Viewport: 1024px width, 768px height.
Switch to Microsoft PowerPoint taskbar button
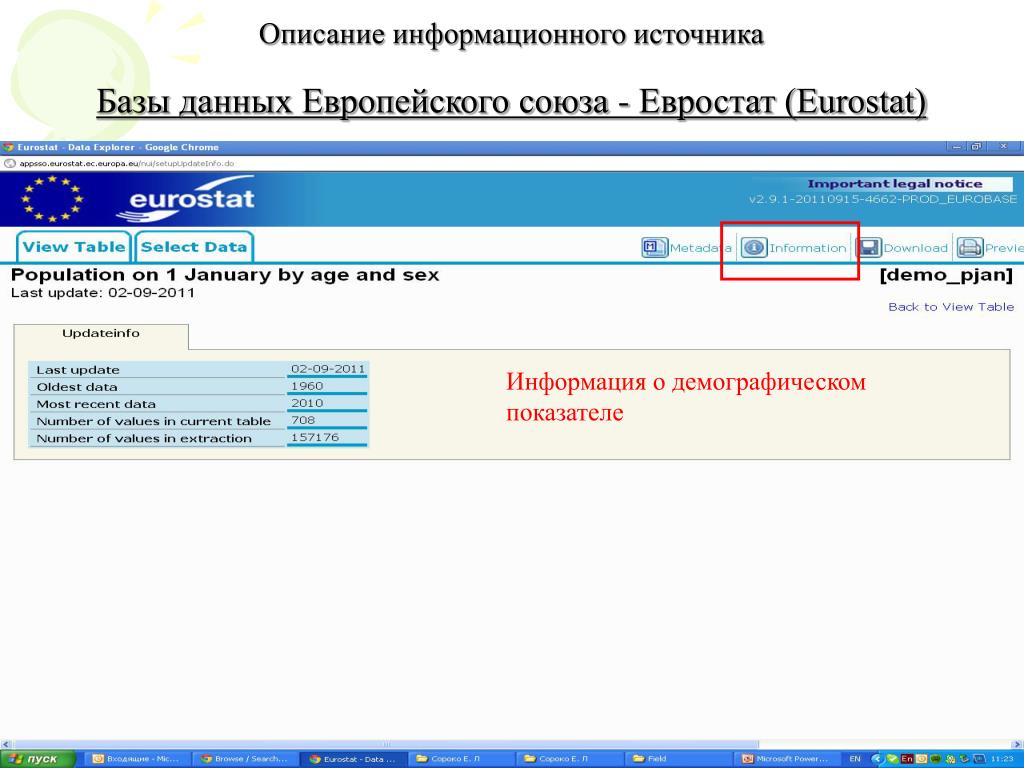(786, 759)
